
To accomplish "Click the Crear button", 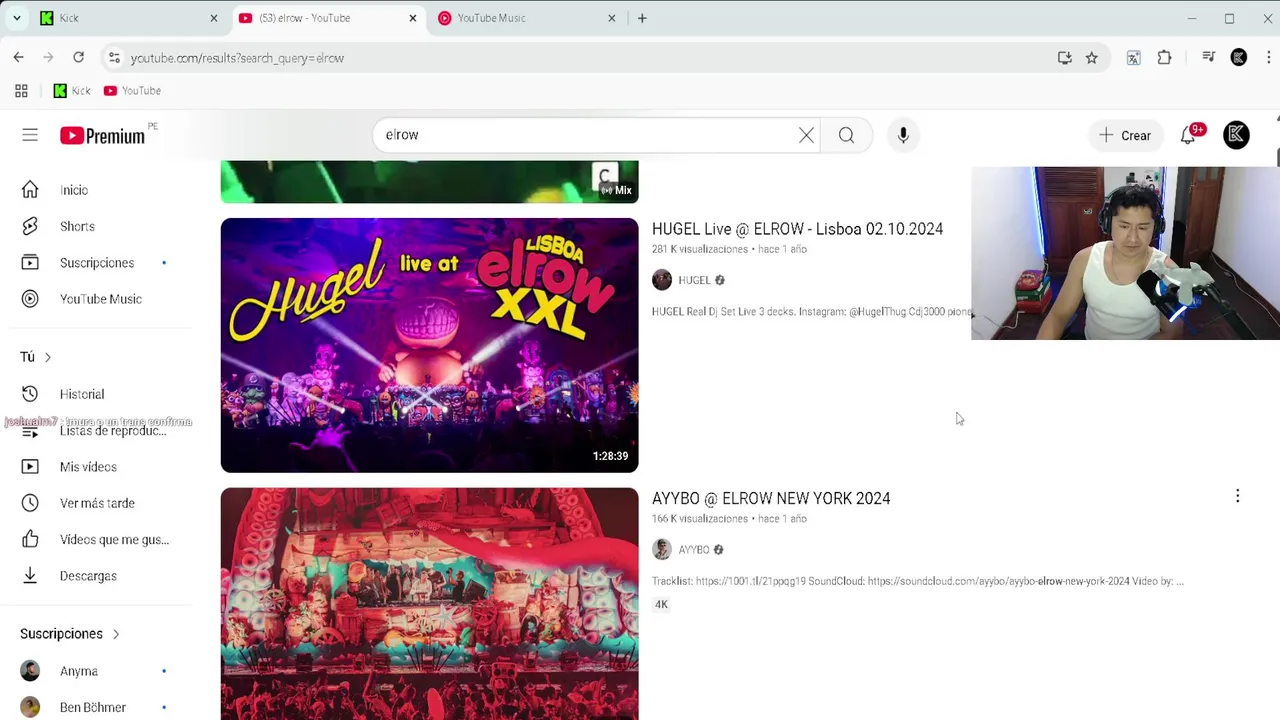I will pyautogui.click(x=1125, y=135).
